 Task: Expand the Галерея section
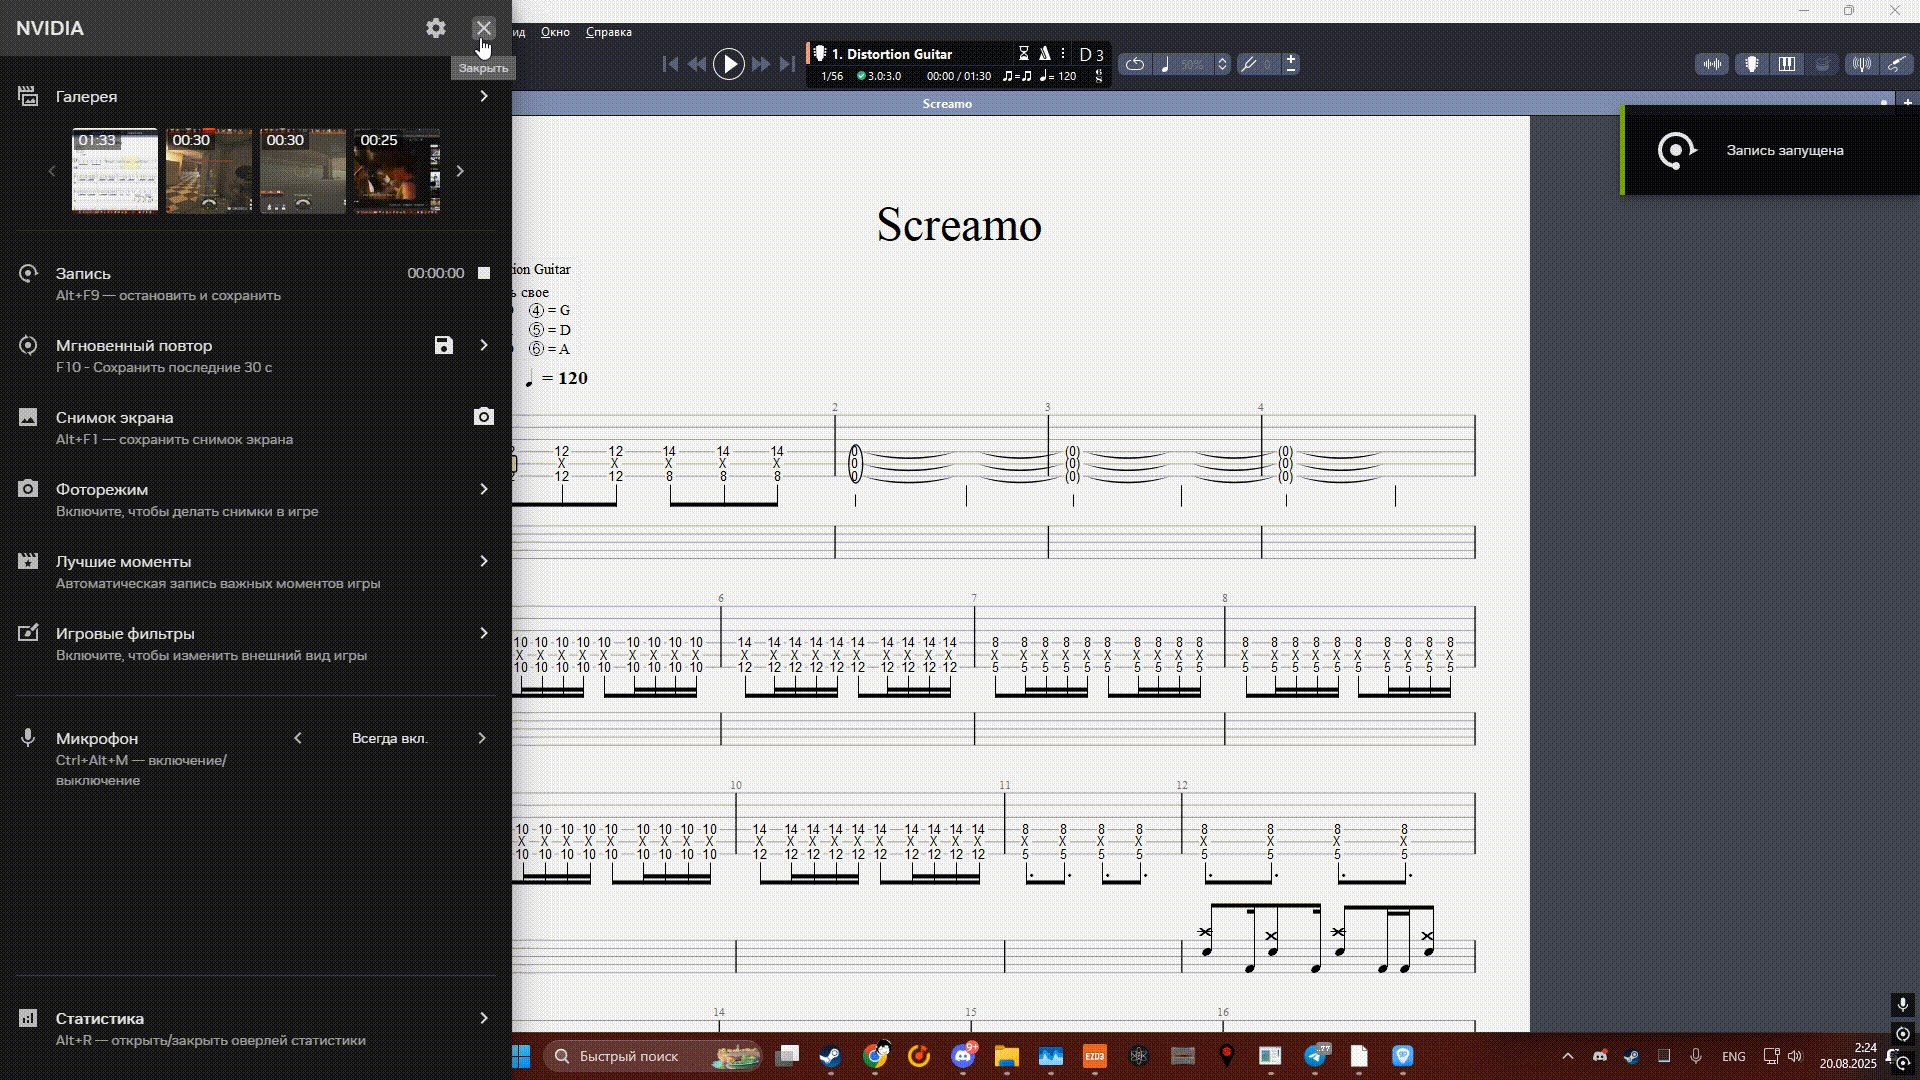click(x=484, y=96)
